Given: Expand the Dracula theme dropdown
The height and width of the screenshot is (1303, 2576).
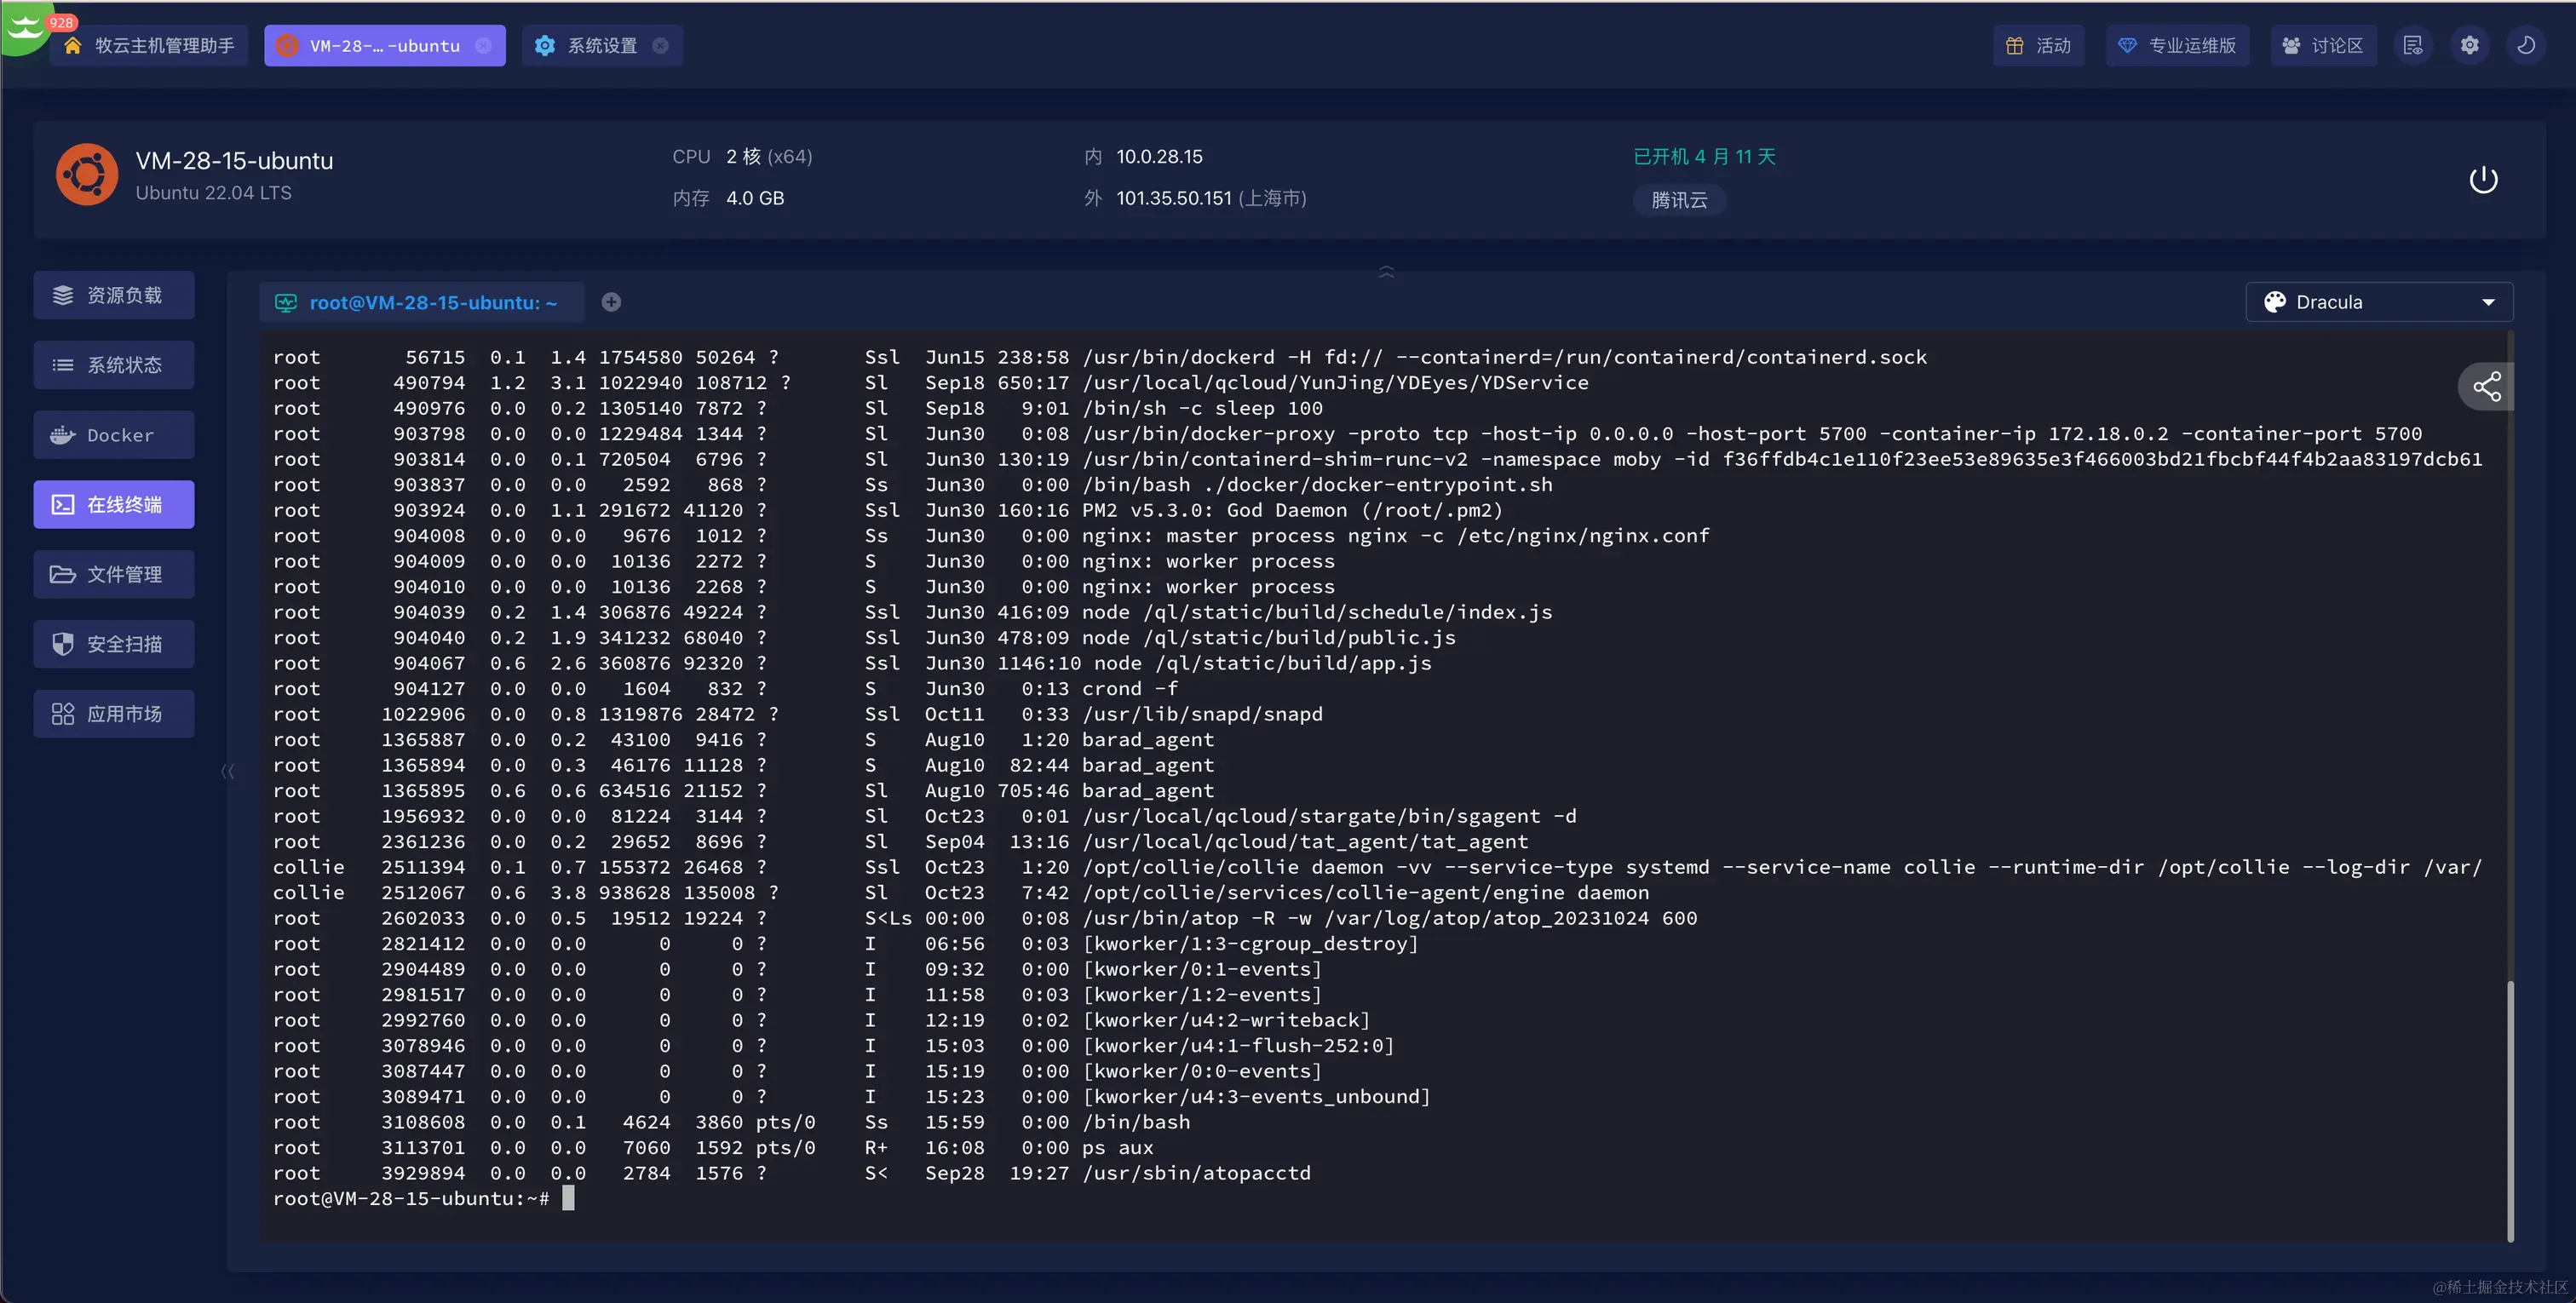Looking at the screenshot, I should (x=2378, y=302).
